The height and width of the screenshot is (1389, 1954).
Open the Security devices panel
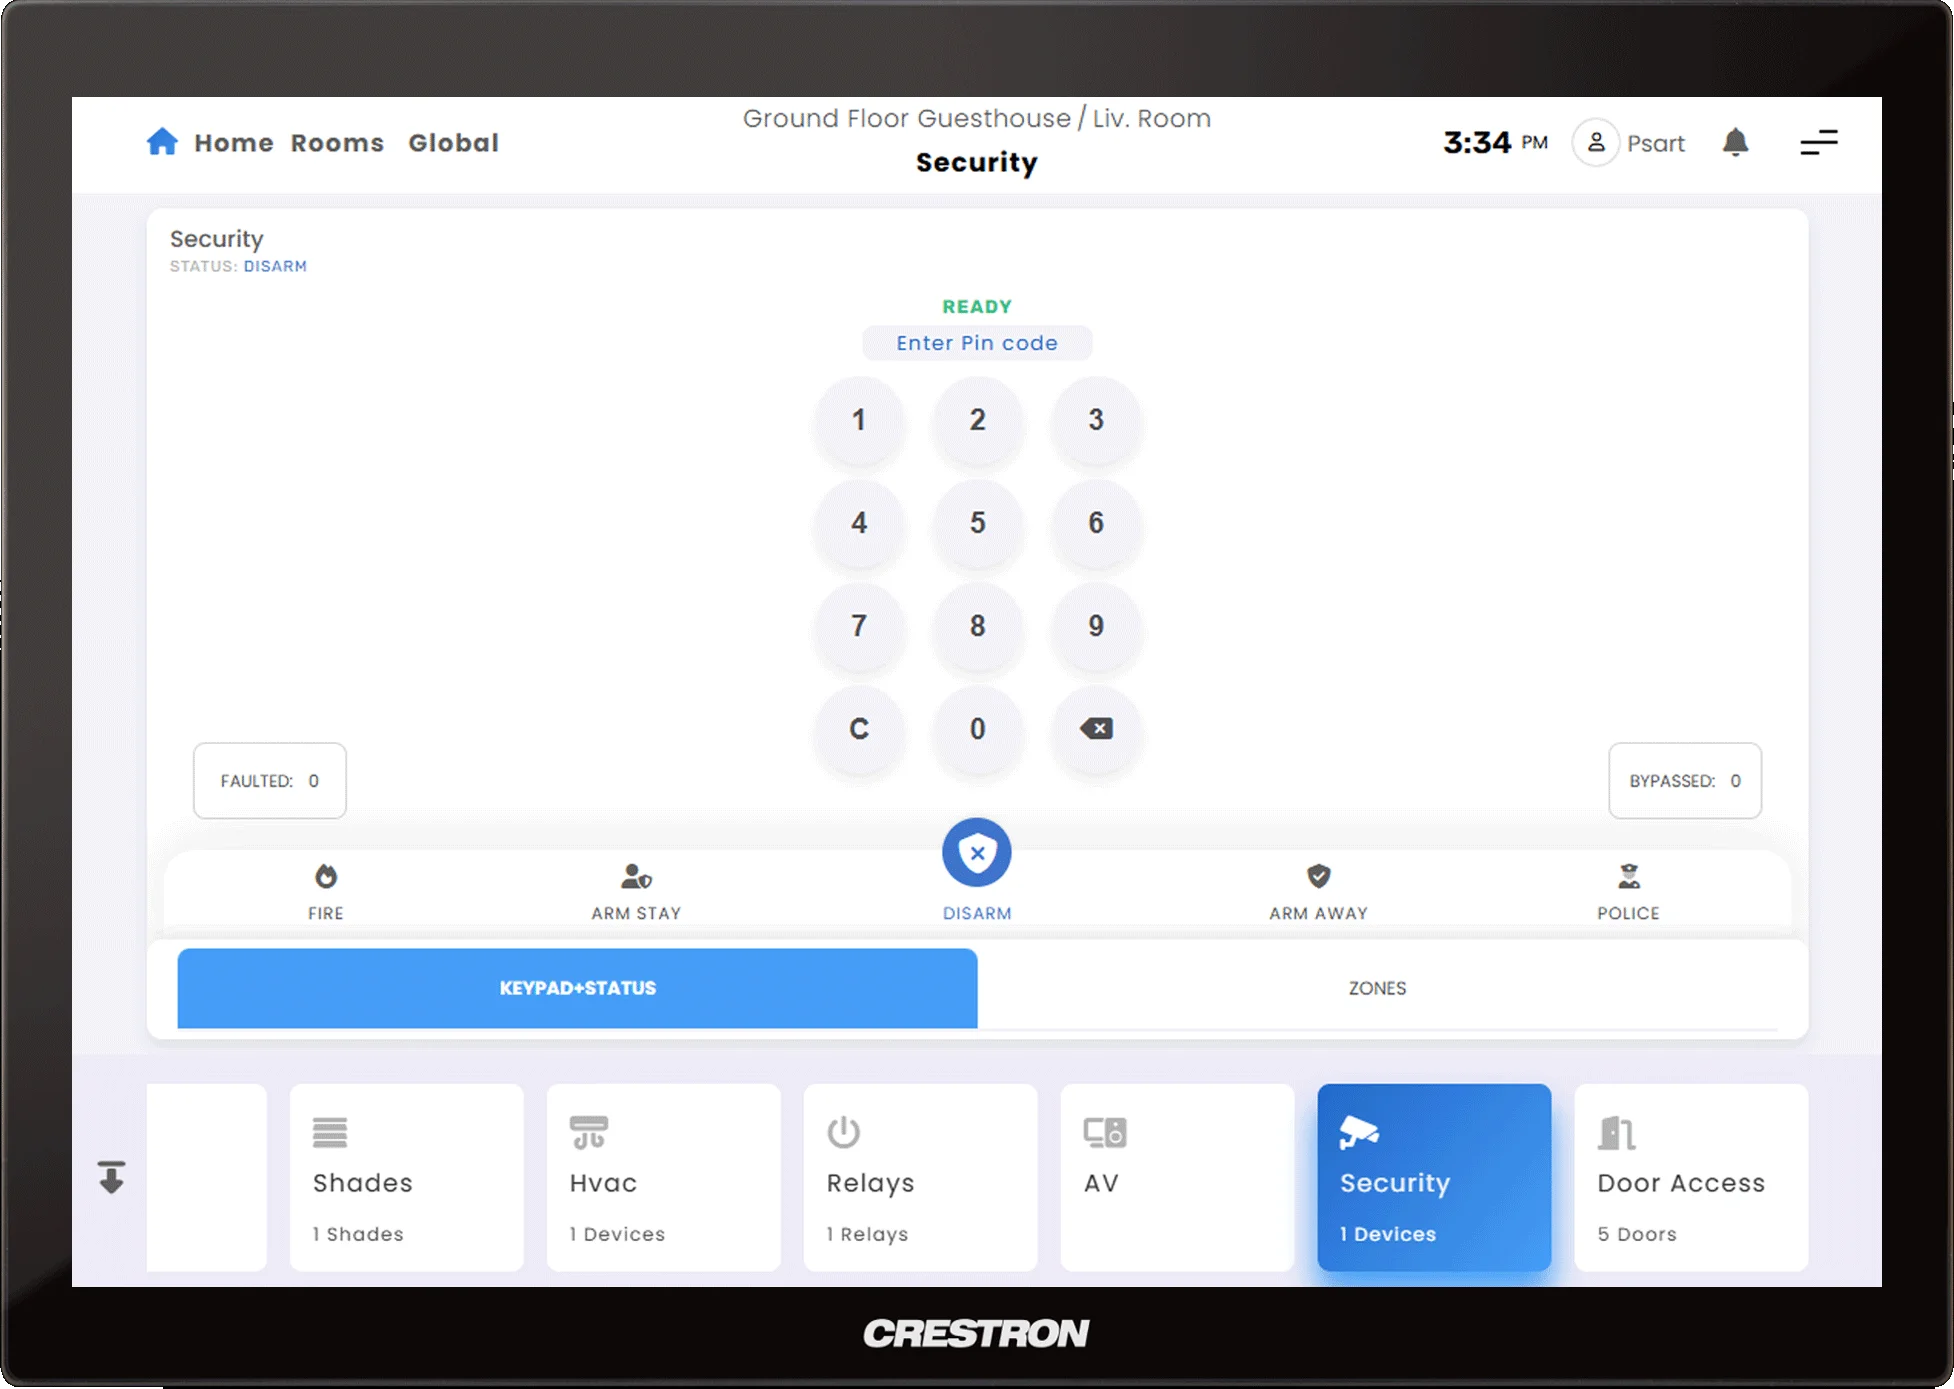pos(1432,1177)
